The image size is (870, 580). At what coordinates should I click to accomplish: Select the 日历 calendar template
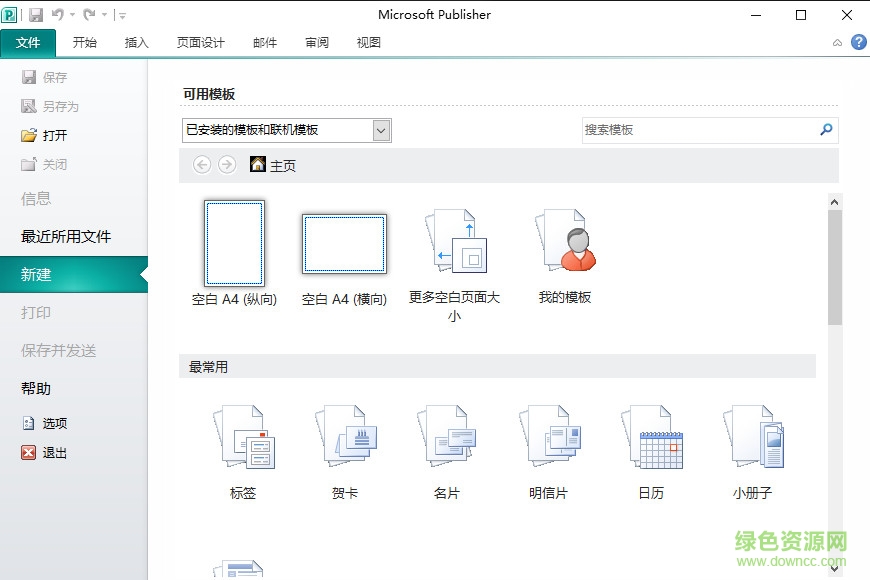(651, 440)
